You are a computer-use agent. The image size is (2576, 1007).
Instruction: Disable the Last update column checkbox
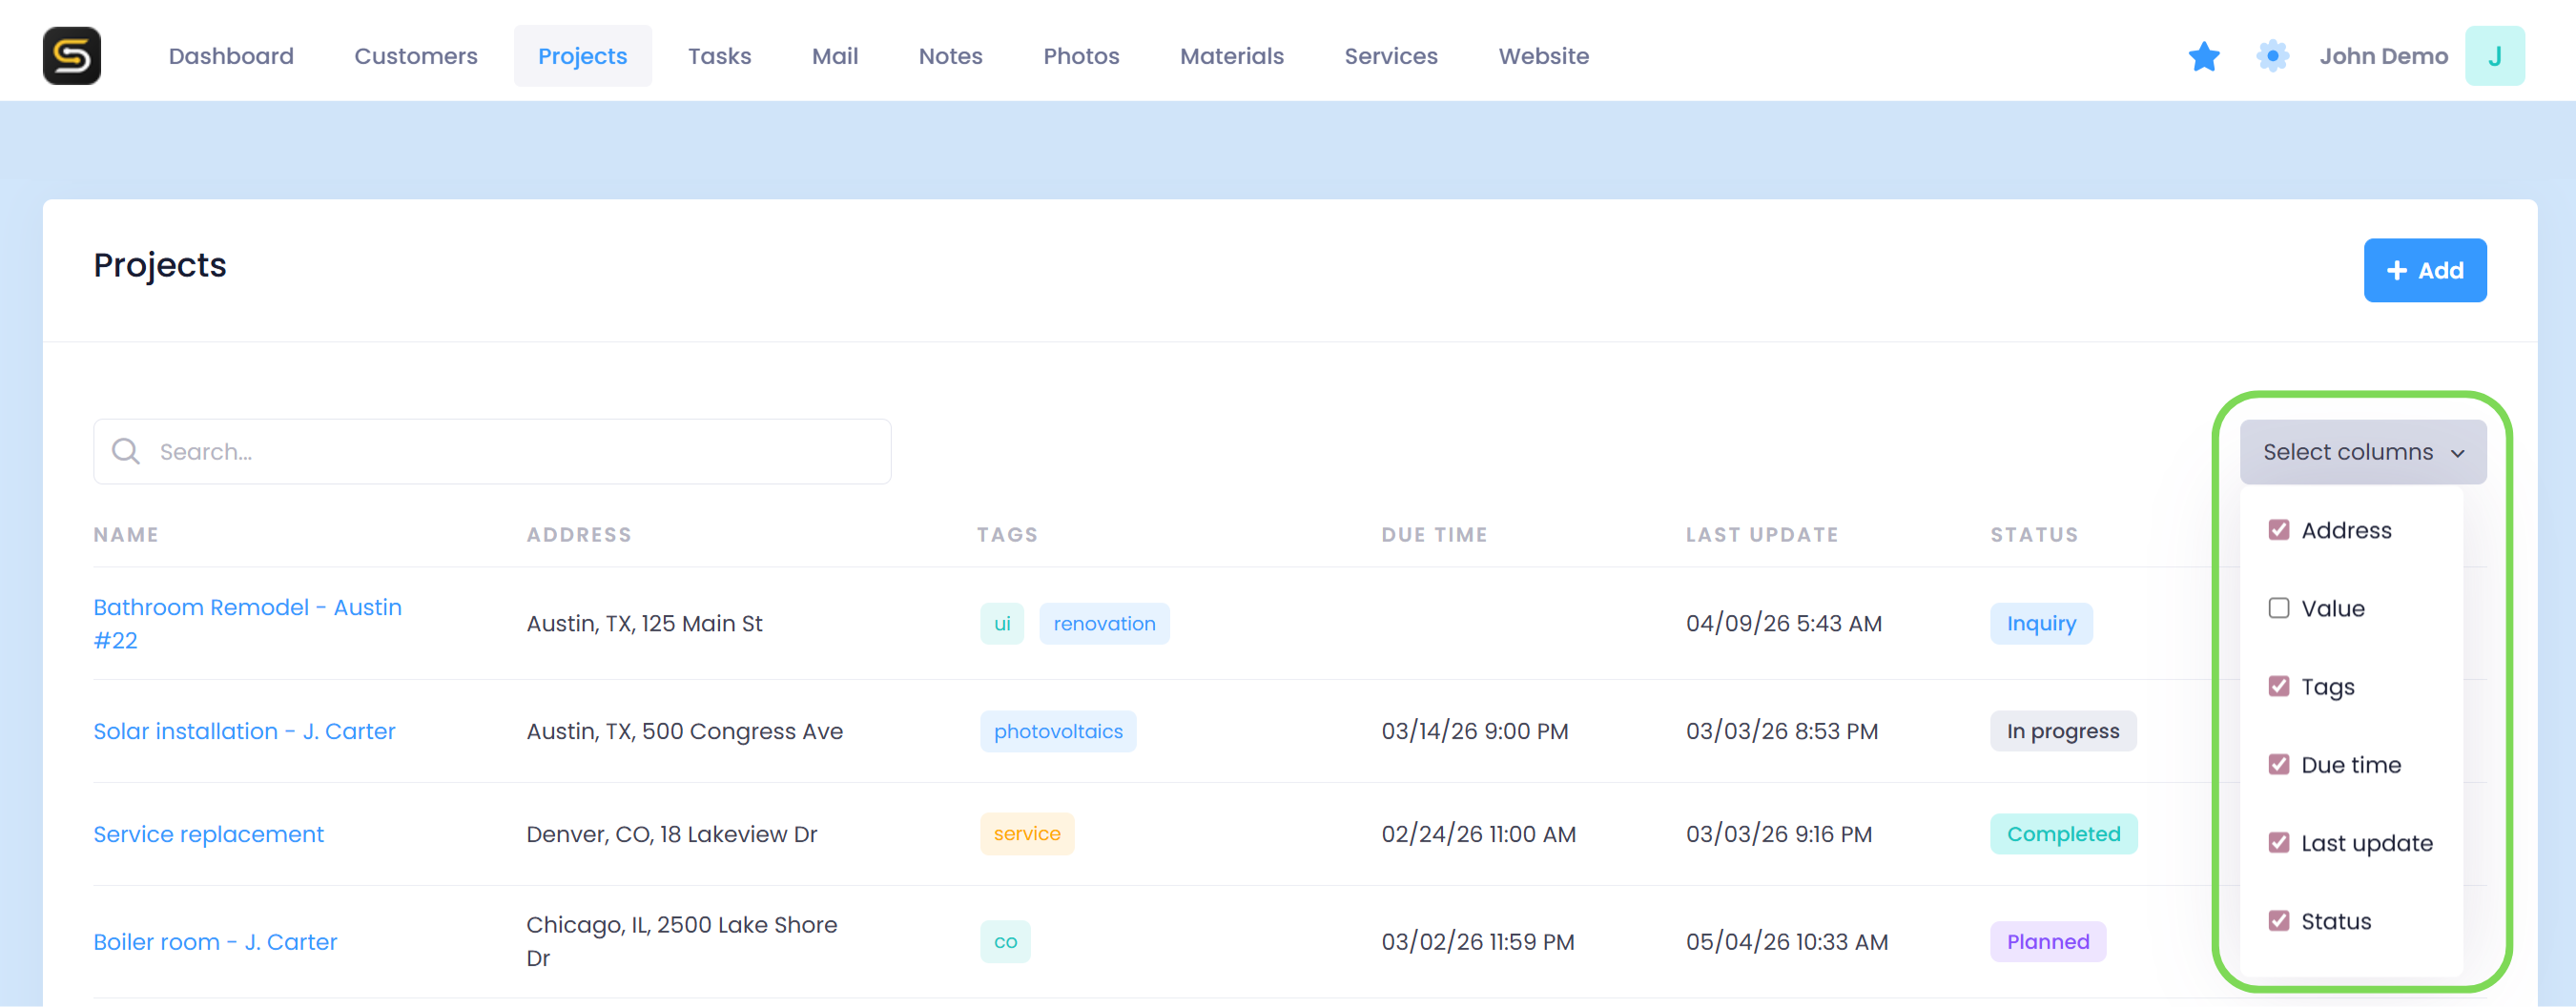pyautogui.click(x=2278, y=843)
